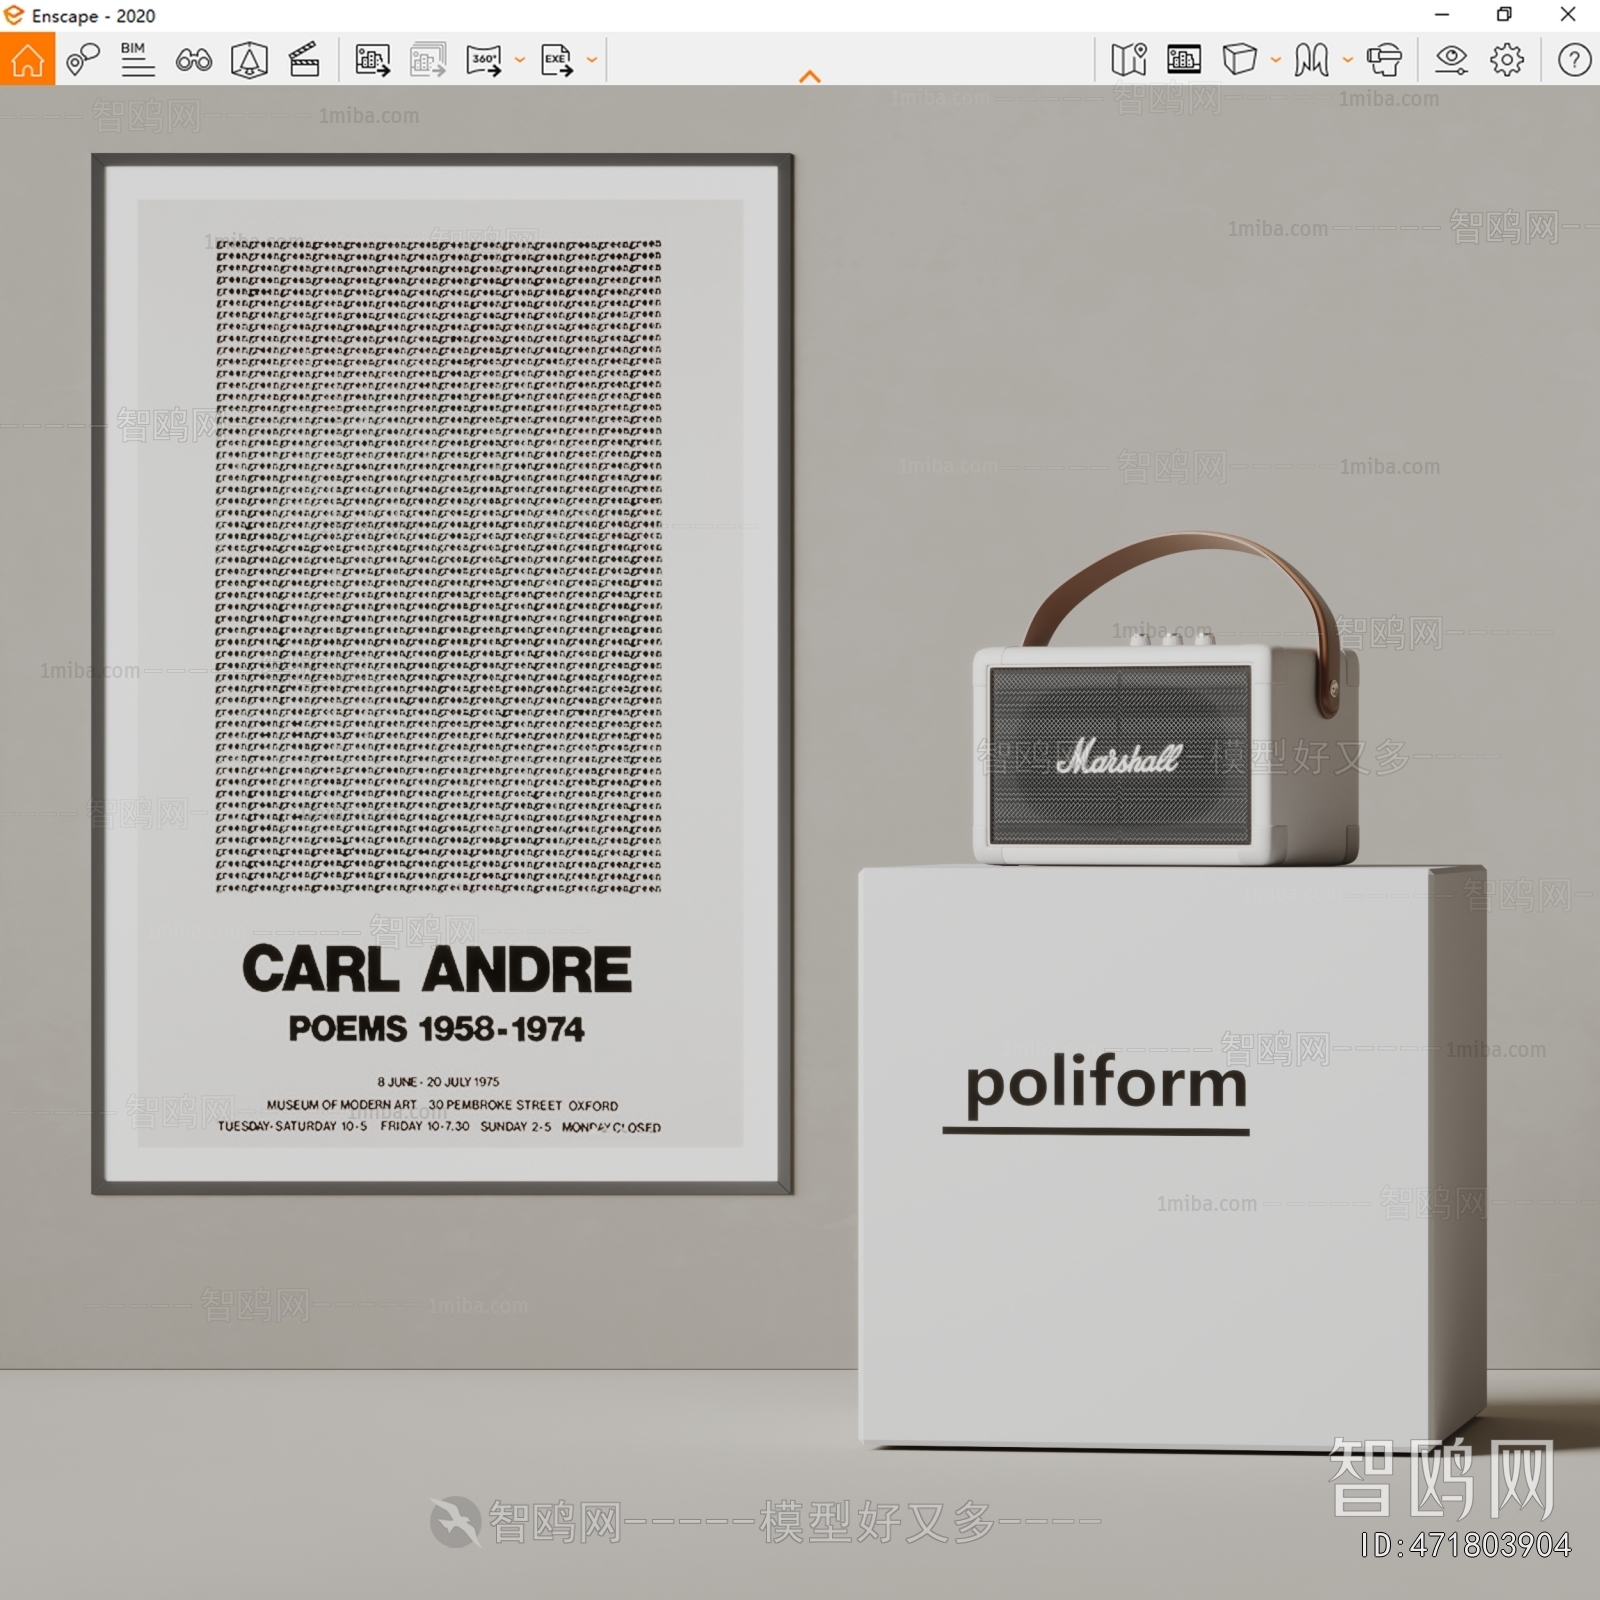Screen dimensions: 1600x1600
Task: Open the Asset Library building icon
Action: click(x=1184, y=60)
